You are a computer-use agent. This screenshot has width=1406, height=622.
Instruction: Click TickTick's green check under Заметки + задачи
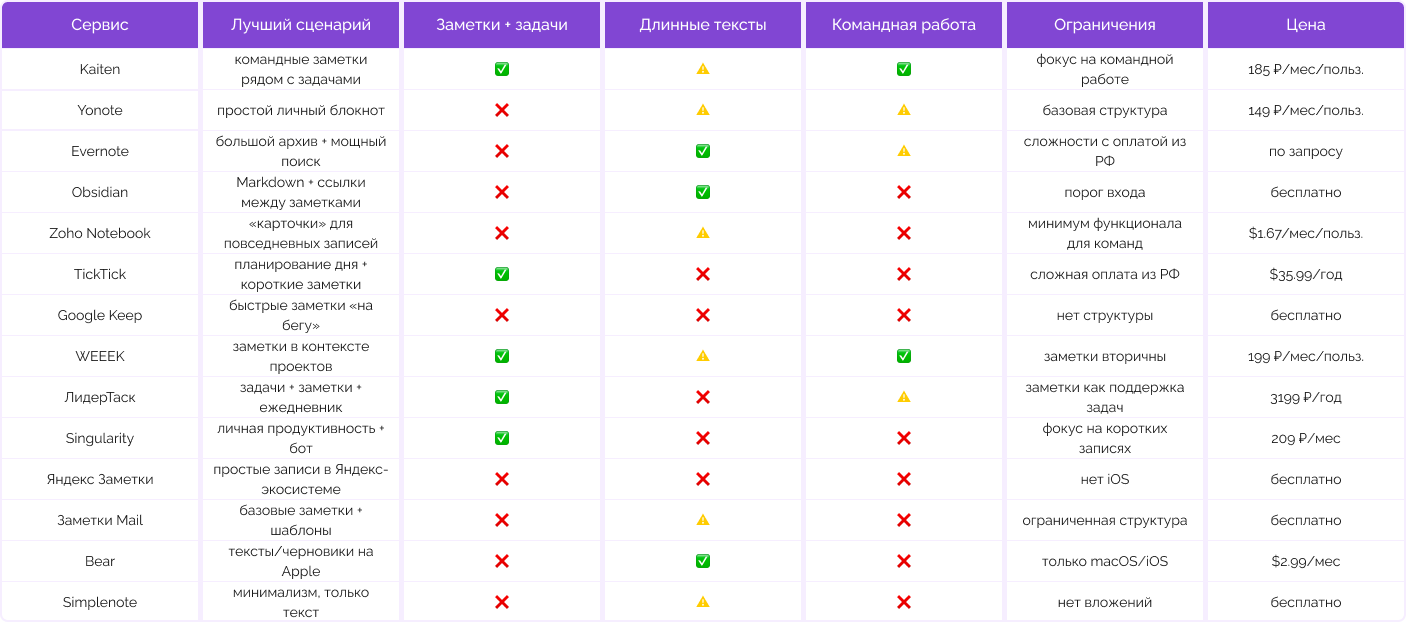point(502,274)
